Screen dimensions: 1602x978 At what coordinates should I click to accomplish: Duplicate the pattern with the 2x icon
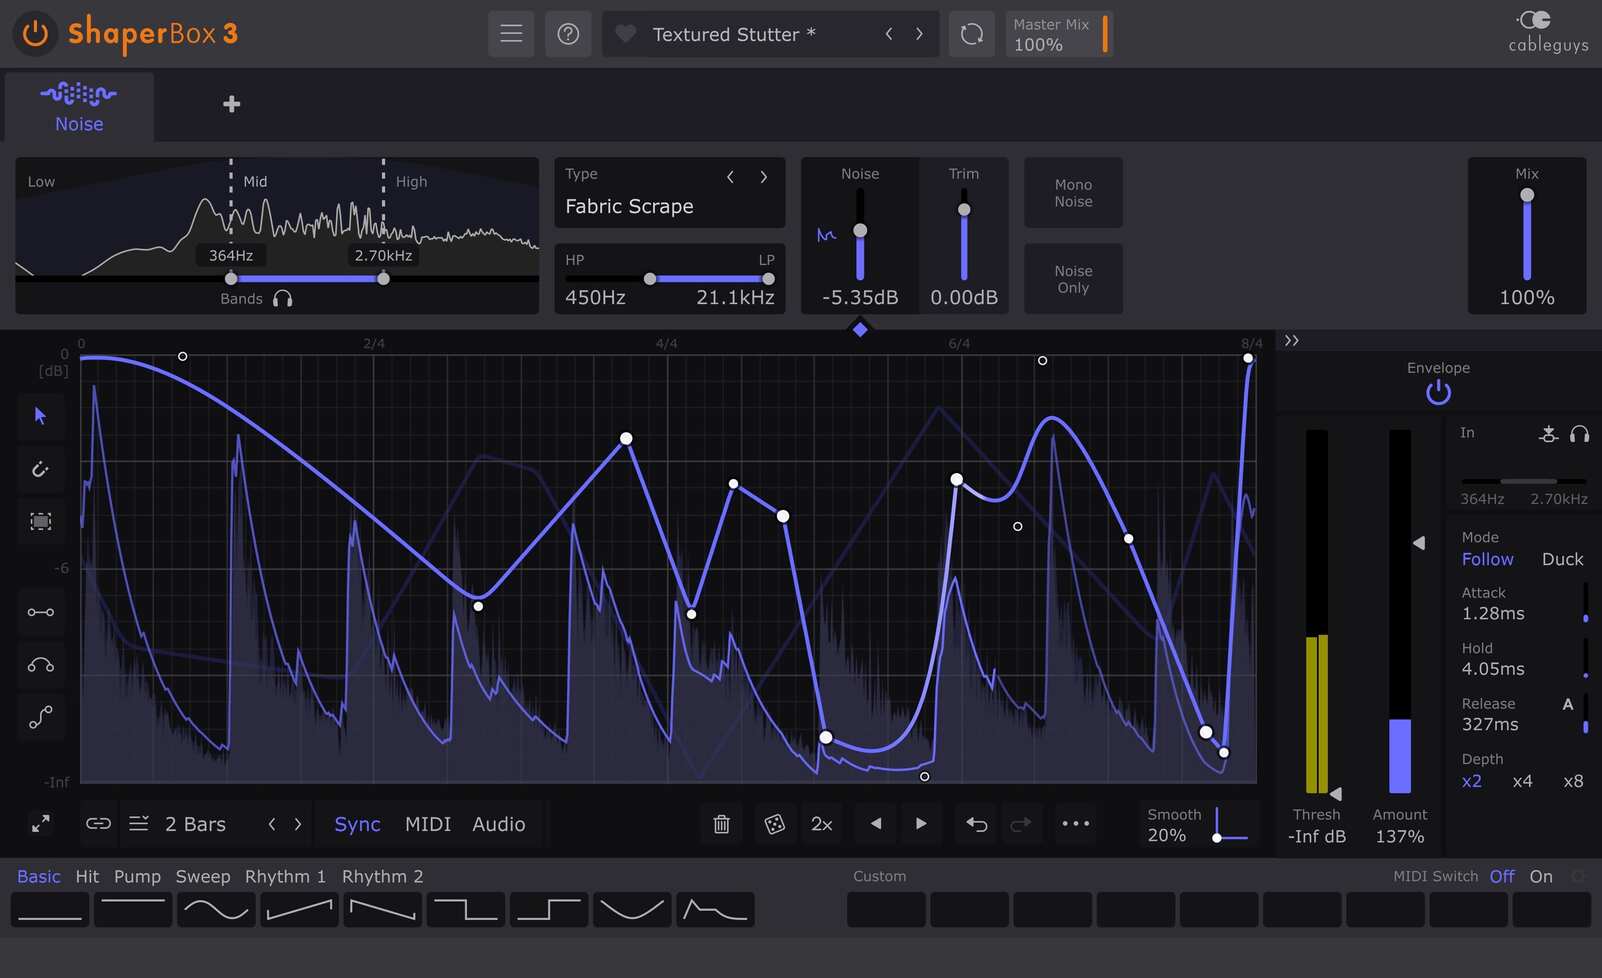point(821,823)
